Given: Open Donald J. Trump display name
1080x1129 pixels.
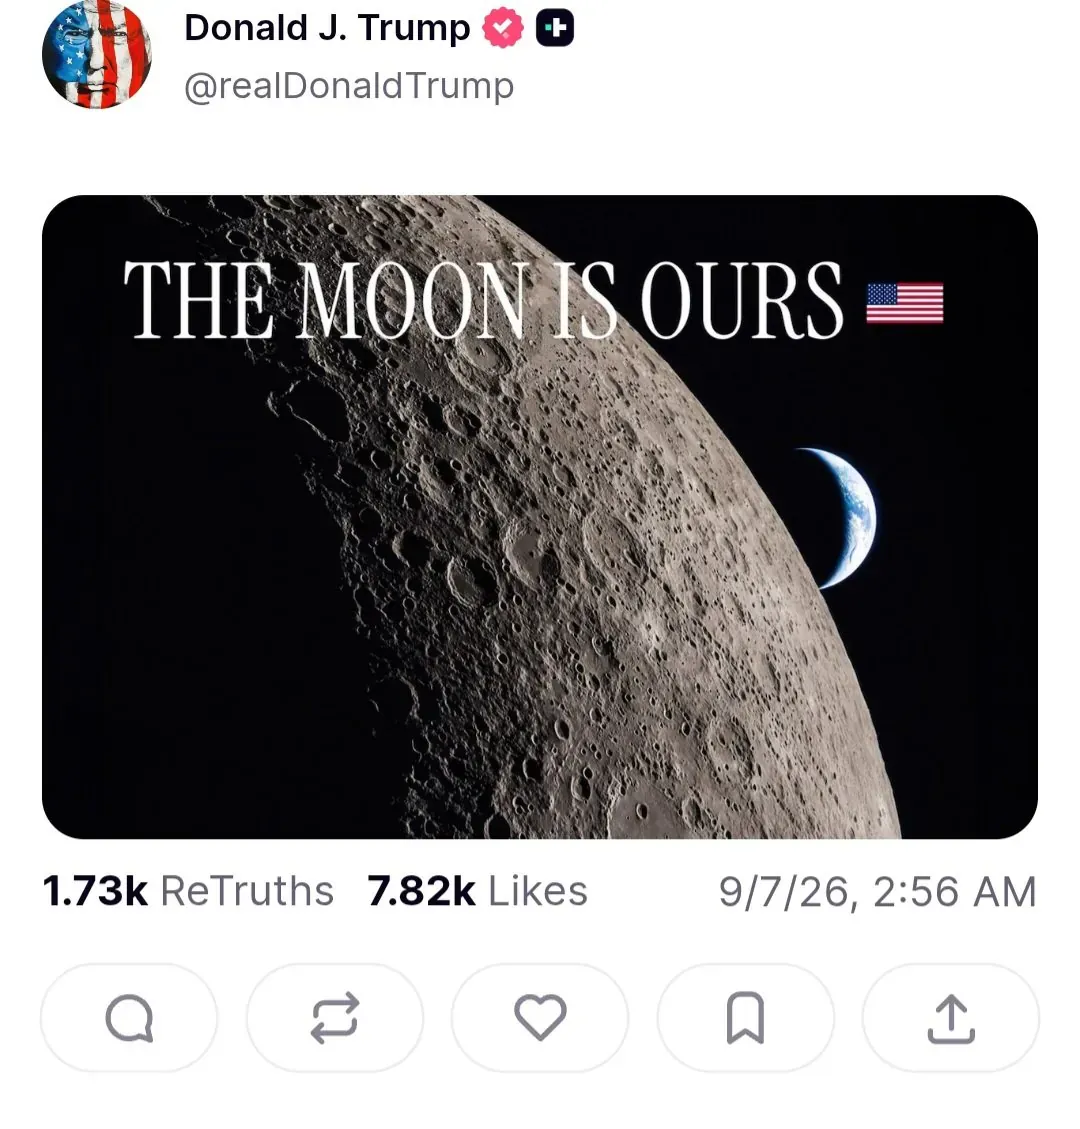Looking at the screenshot, I should (x=327, y=29).
